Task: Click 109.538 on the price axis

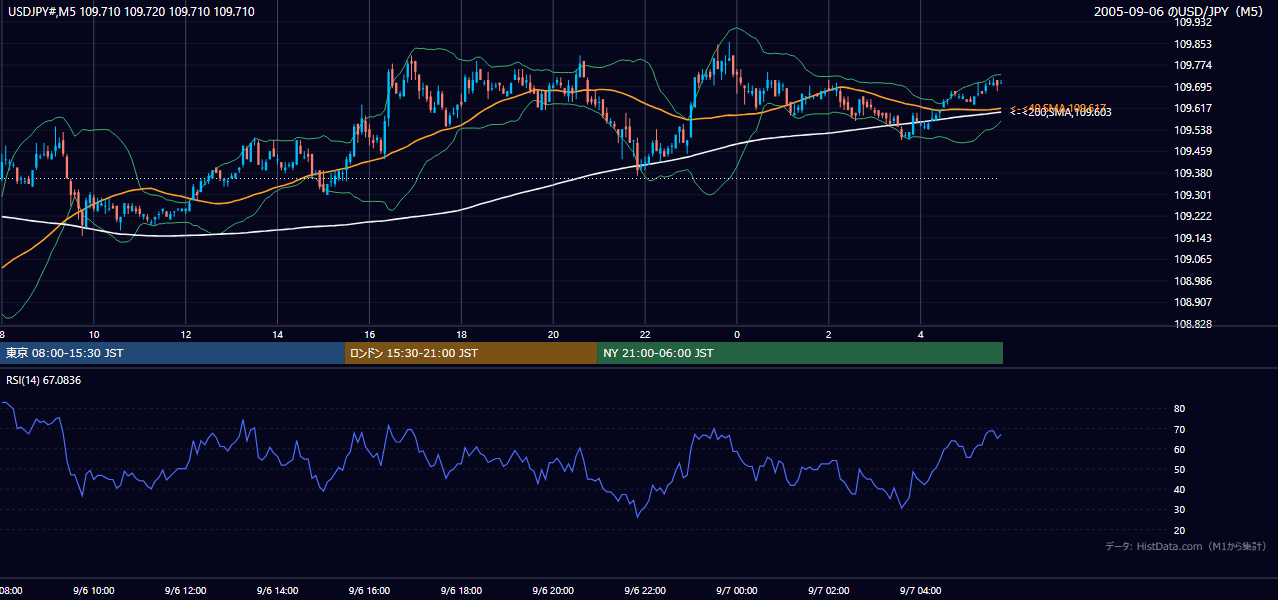Action: (1192, 130)
